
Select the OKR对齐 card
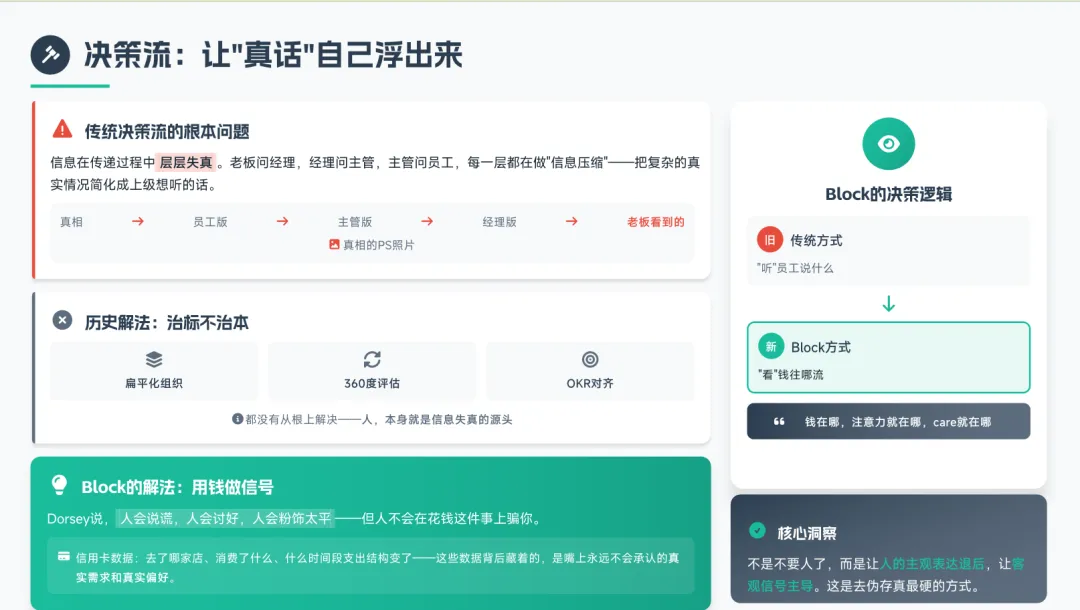(590, 371)
